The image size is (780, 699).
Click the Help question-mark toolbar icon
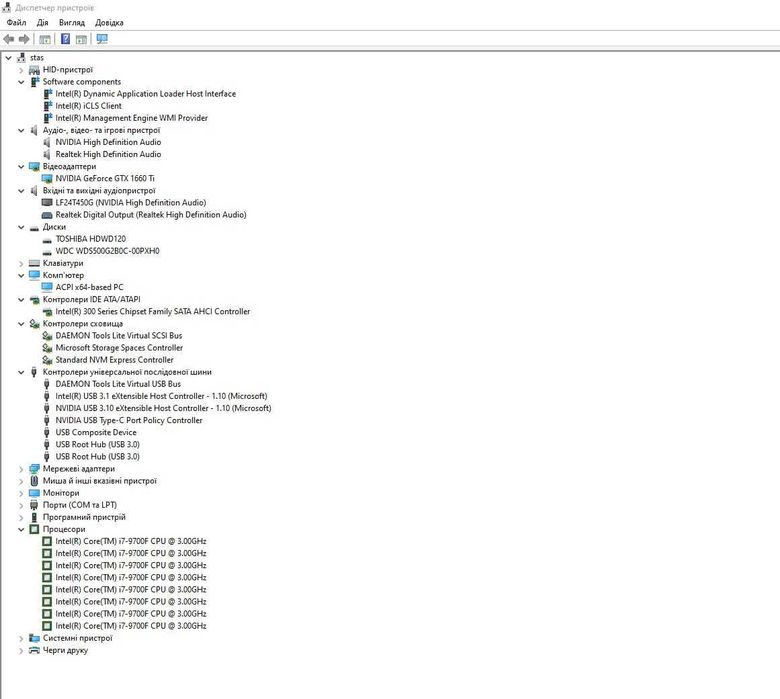[65, 39]
